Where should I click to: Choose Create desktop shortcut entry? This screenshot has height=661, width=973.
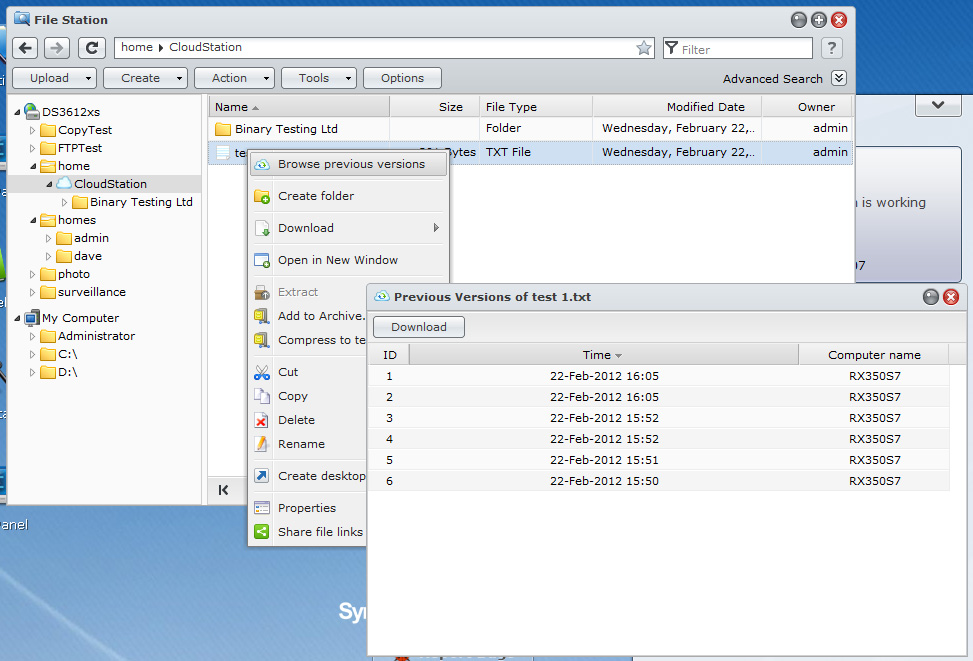click(308, 476)
